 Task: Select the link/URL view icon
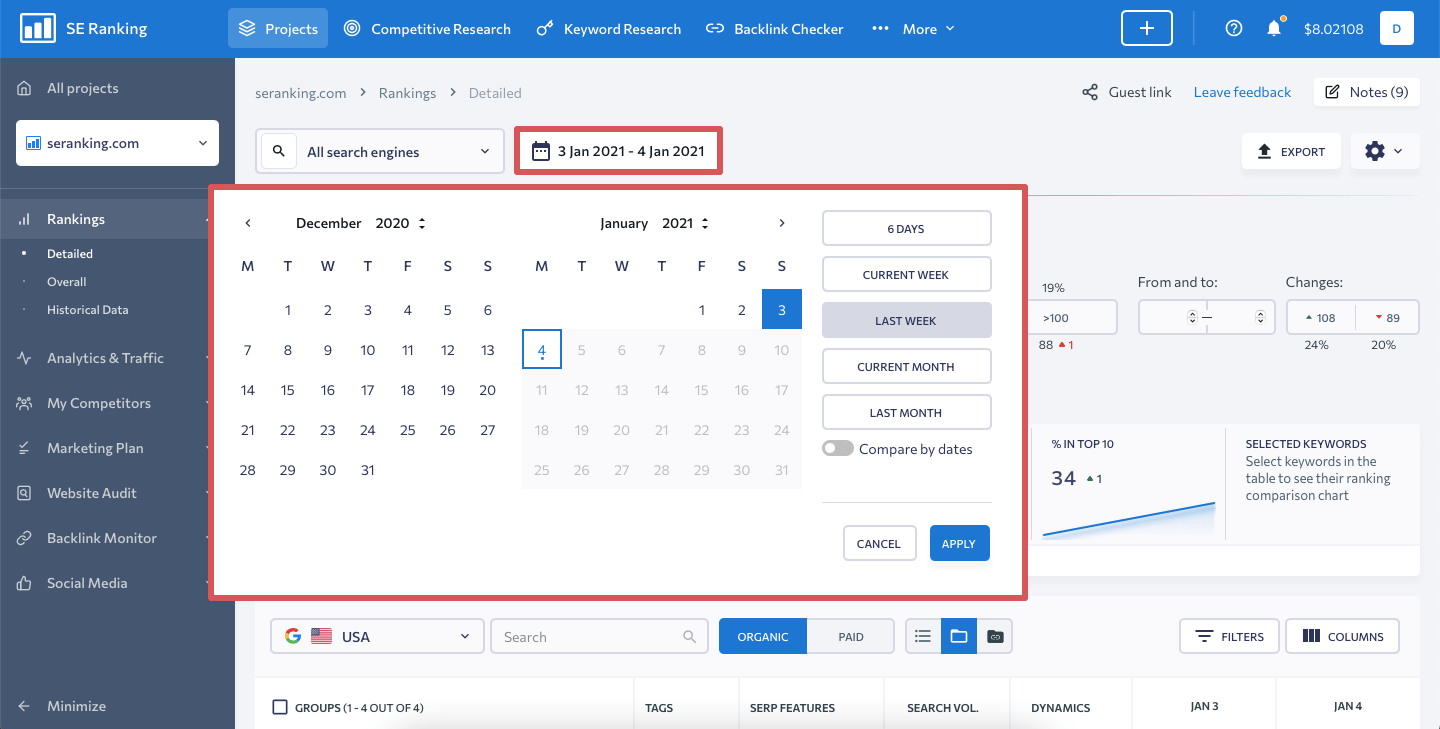[x=995, y=636]
